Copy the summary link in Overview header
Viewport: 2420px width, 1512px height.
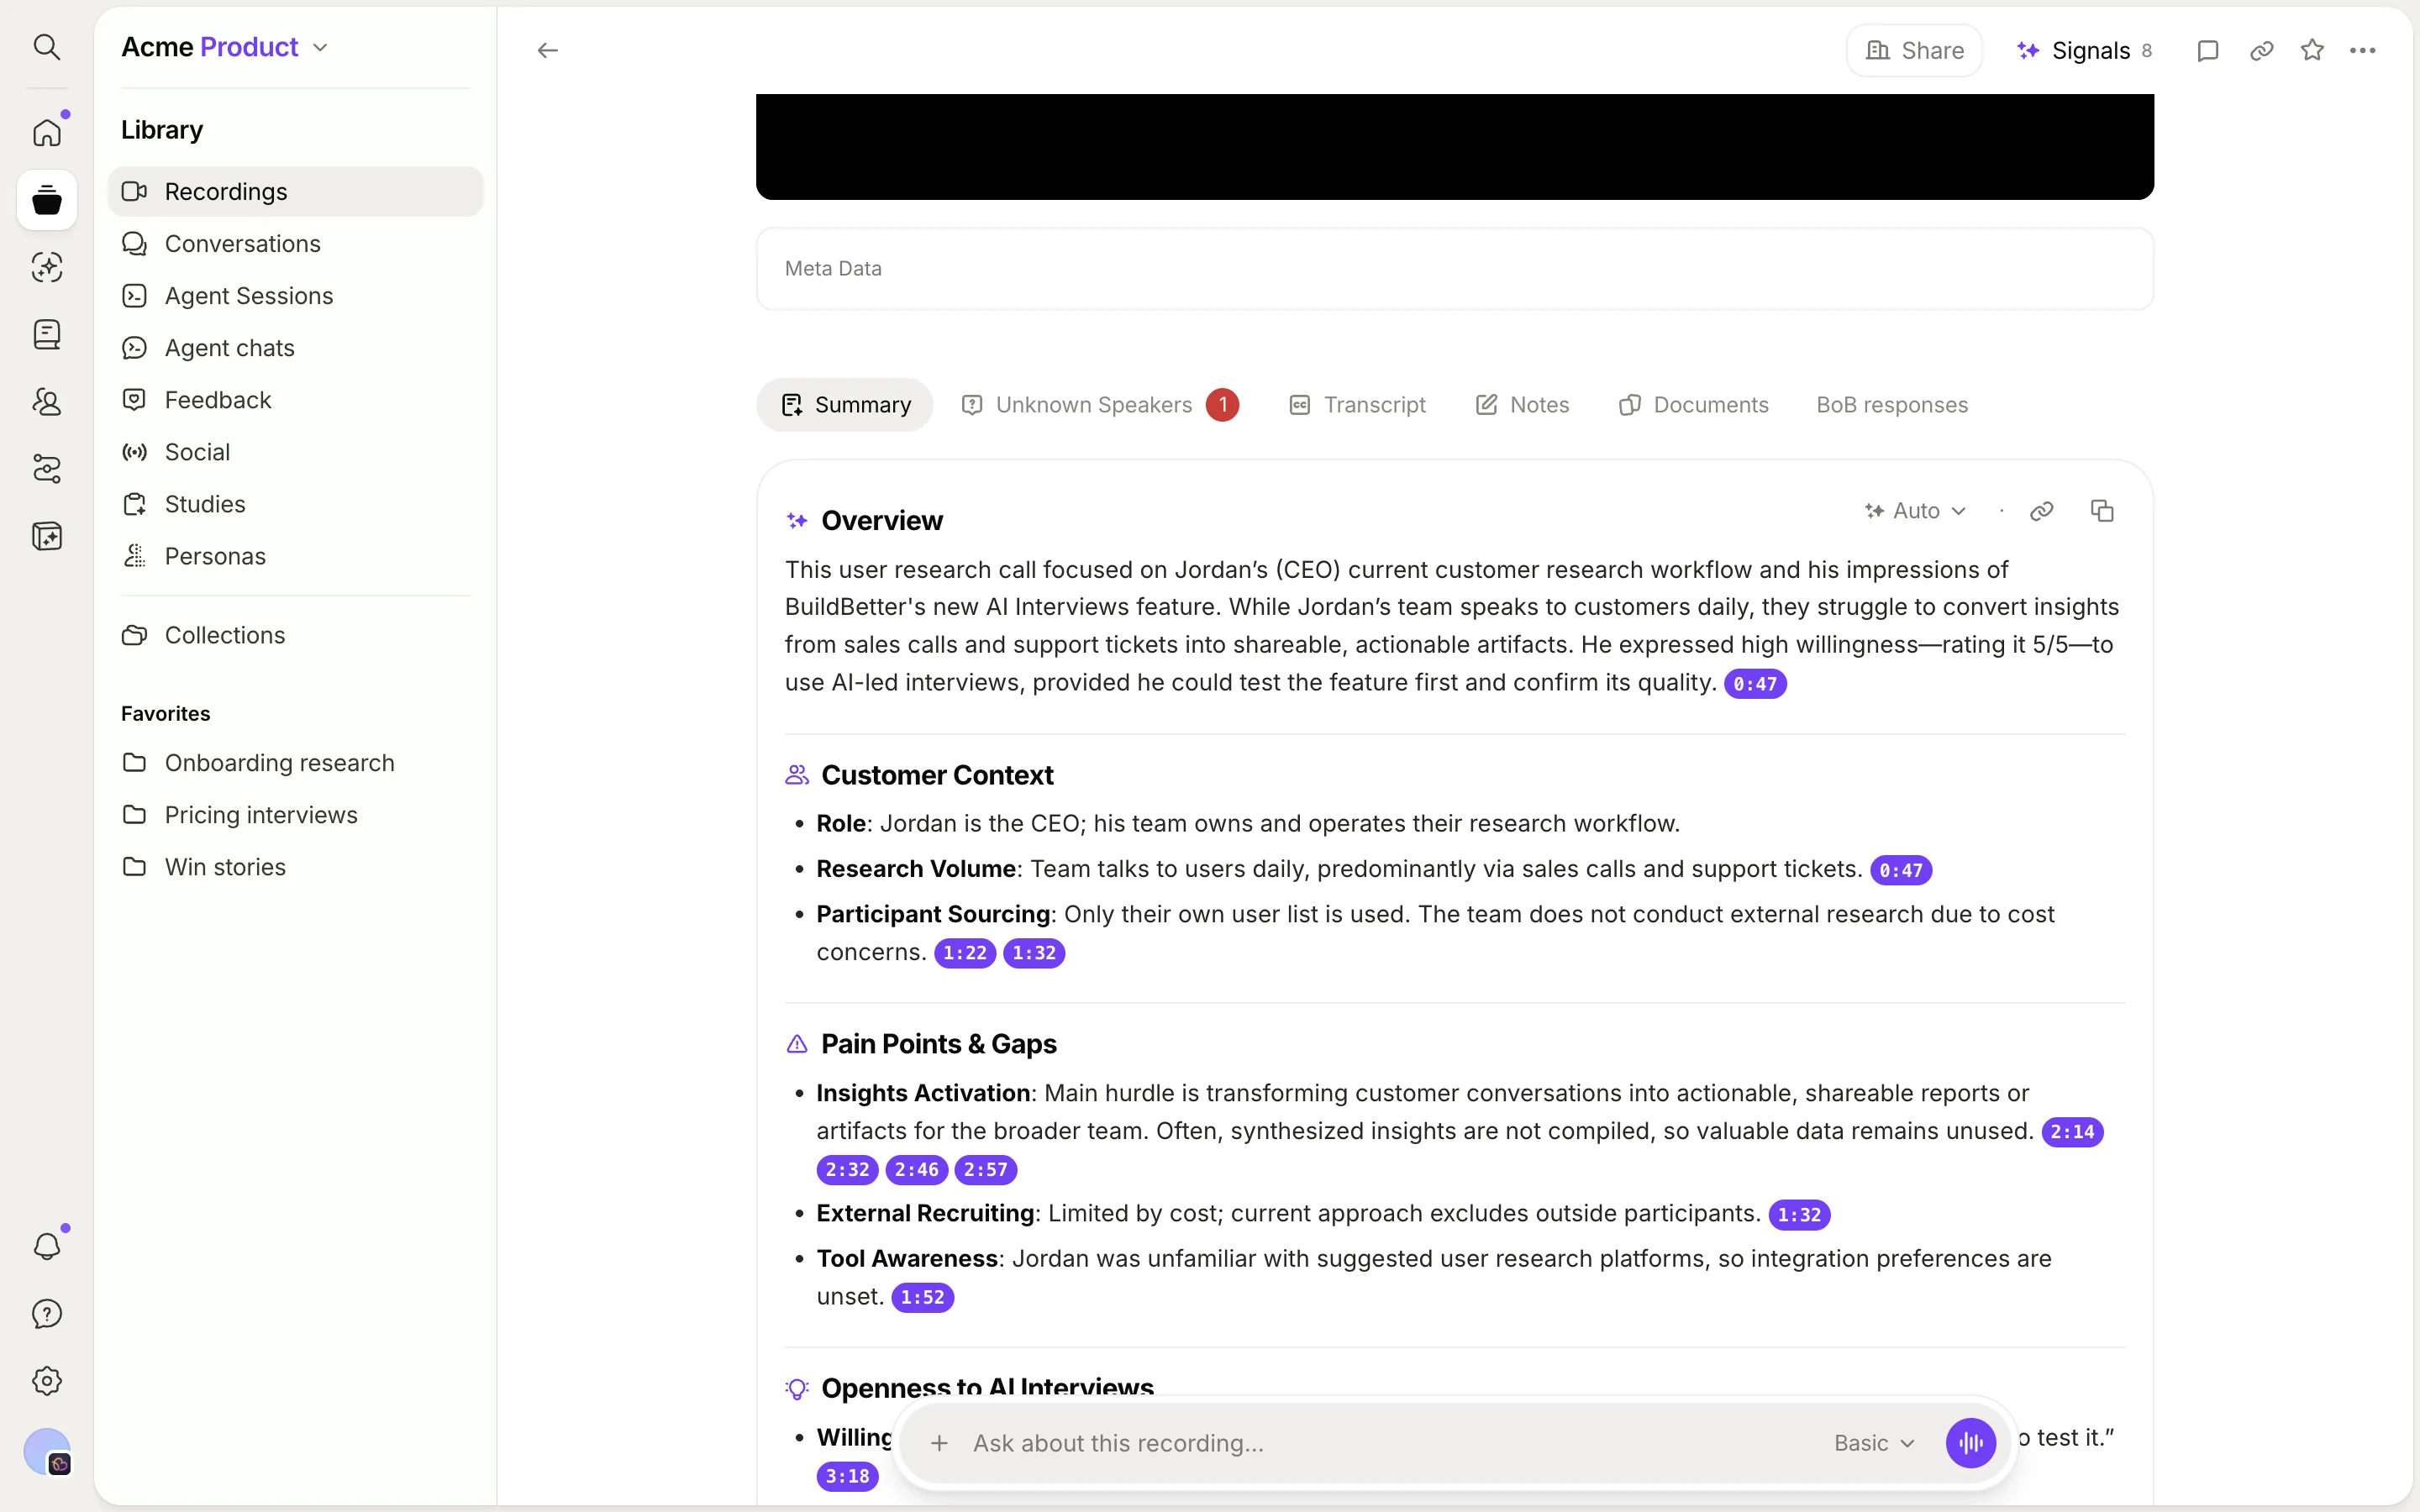coord(2042,511)
